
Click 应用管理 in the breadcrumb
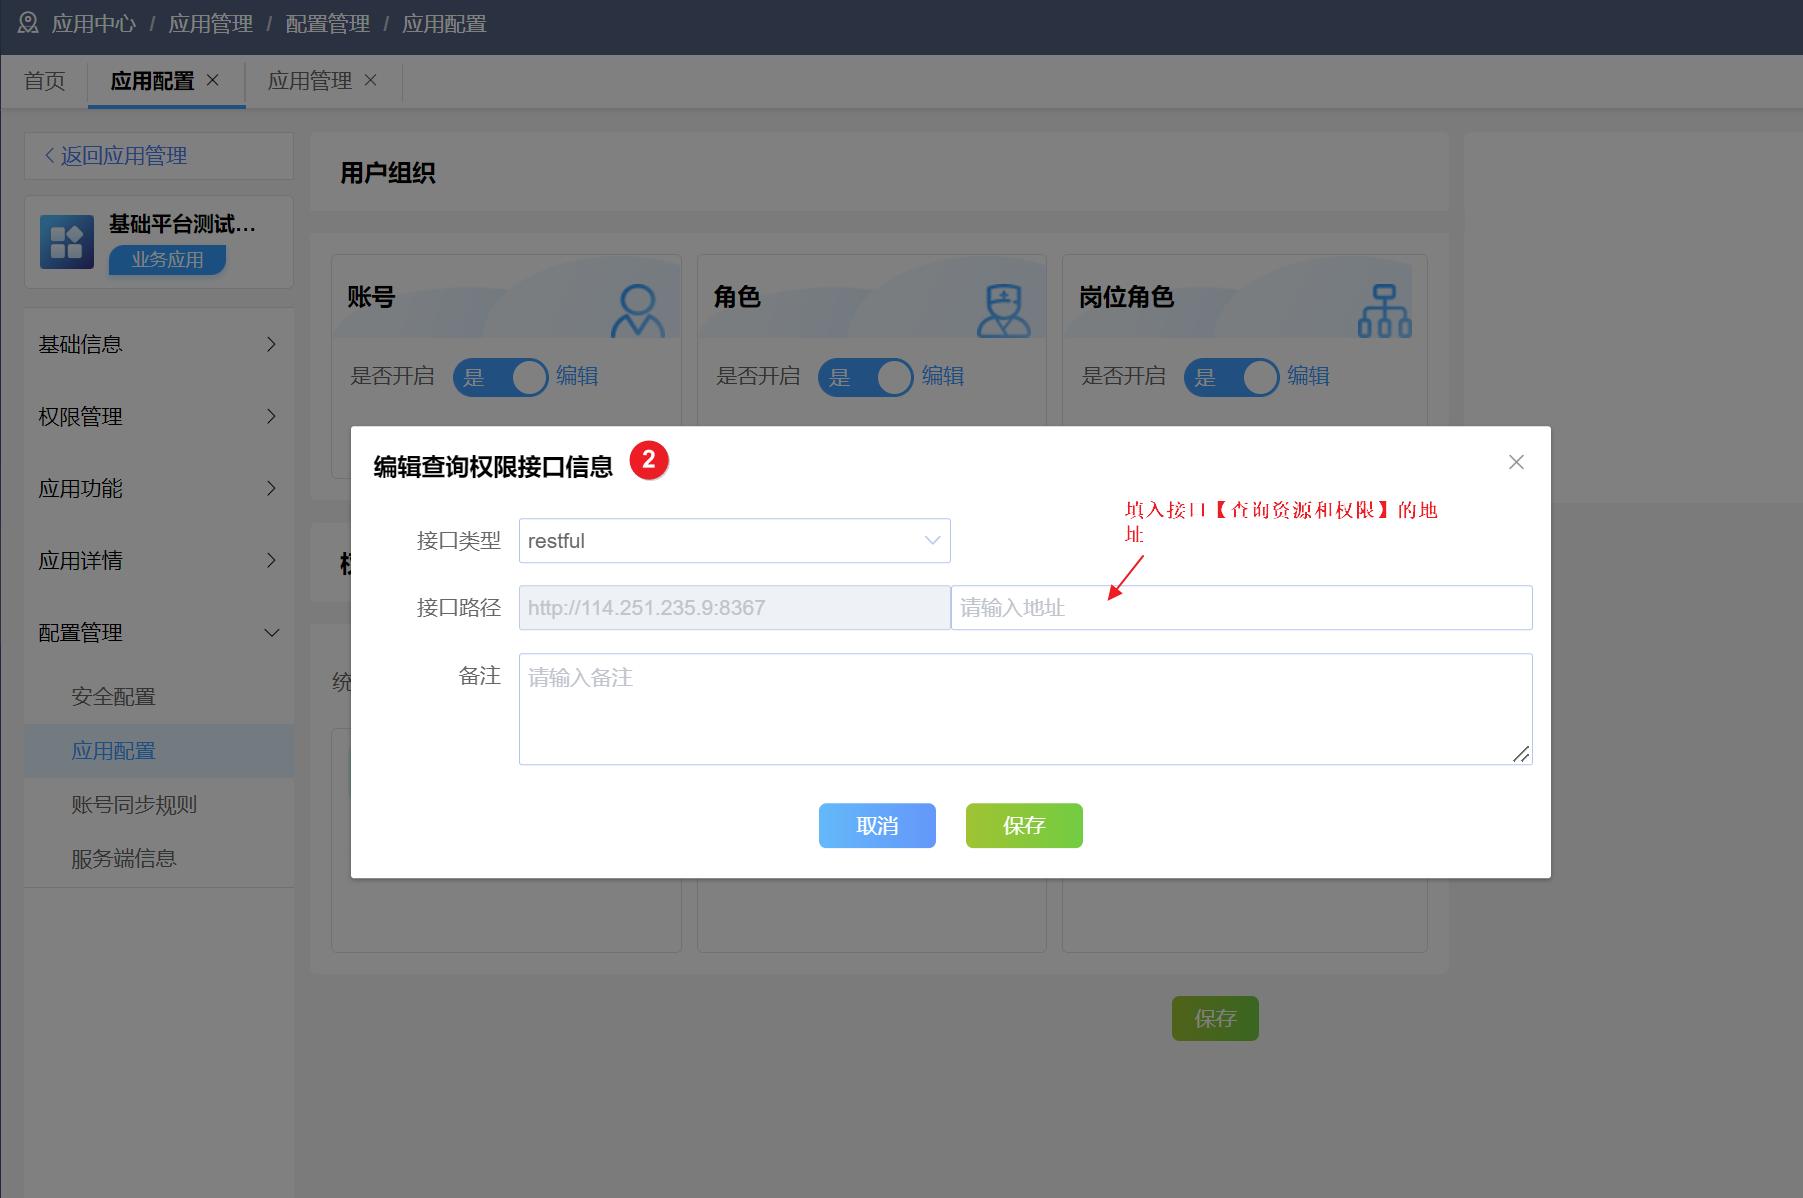pos(211,23)
